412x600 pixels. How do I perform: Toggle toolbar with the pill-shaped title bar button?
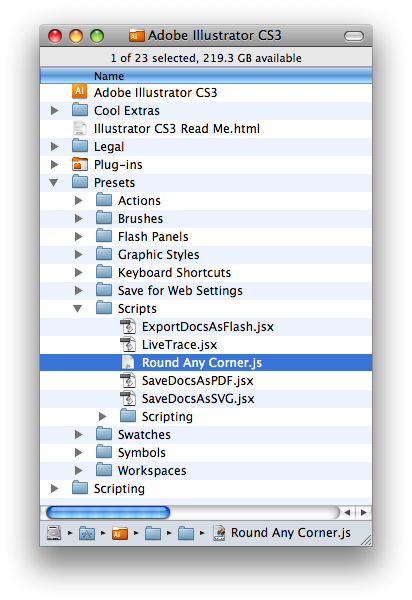point(353,36)
